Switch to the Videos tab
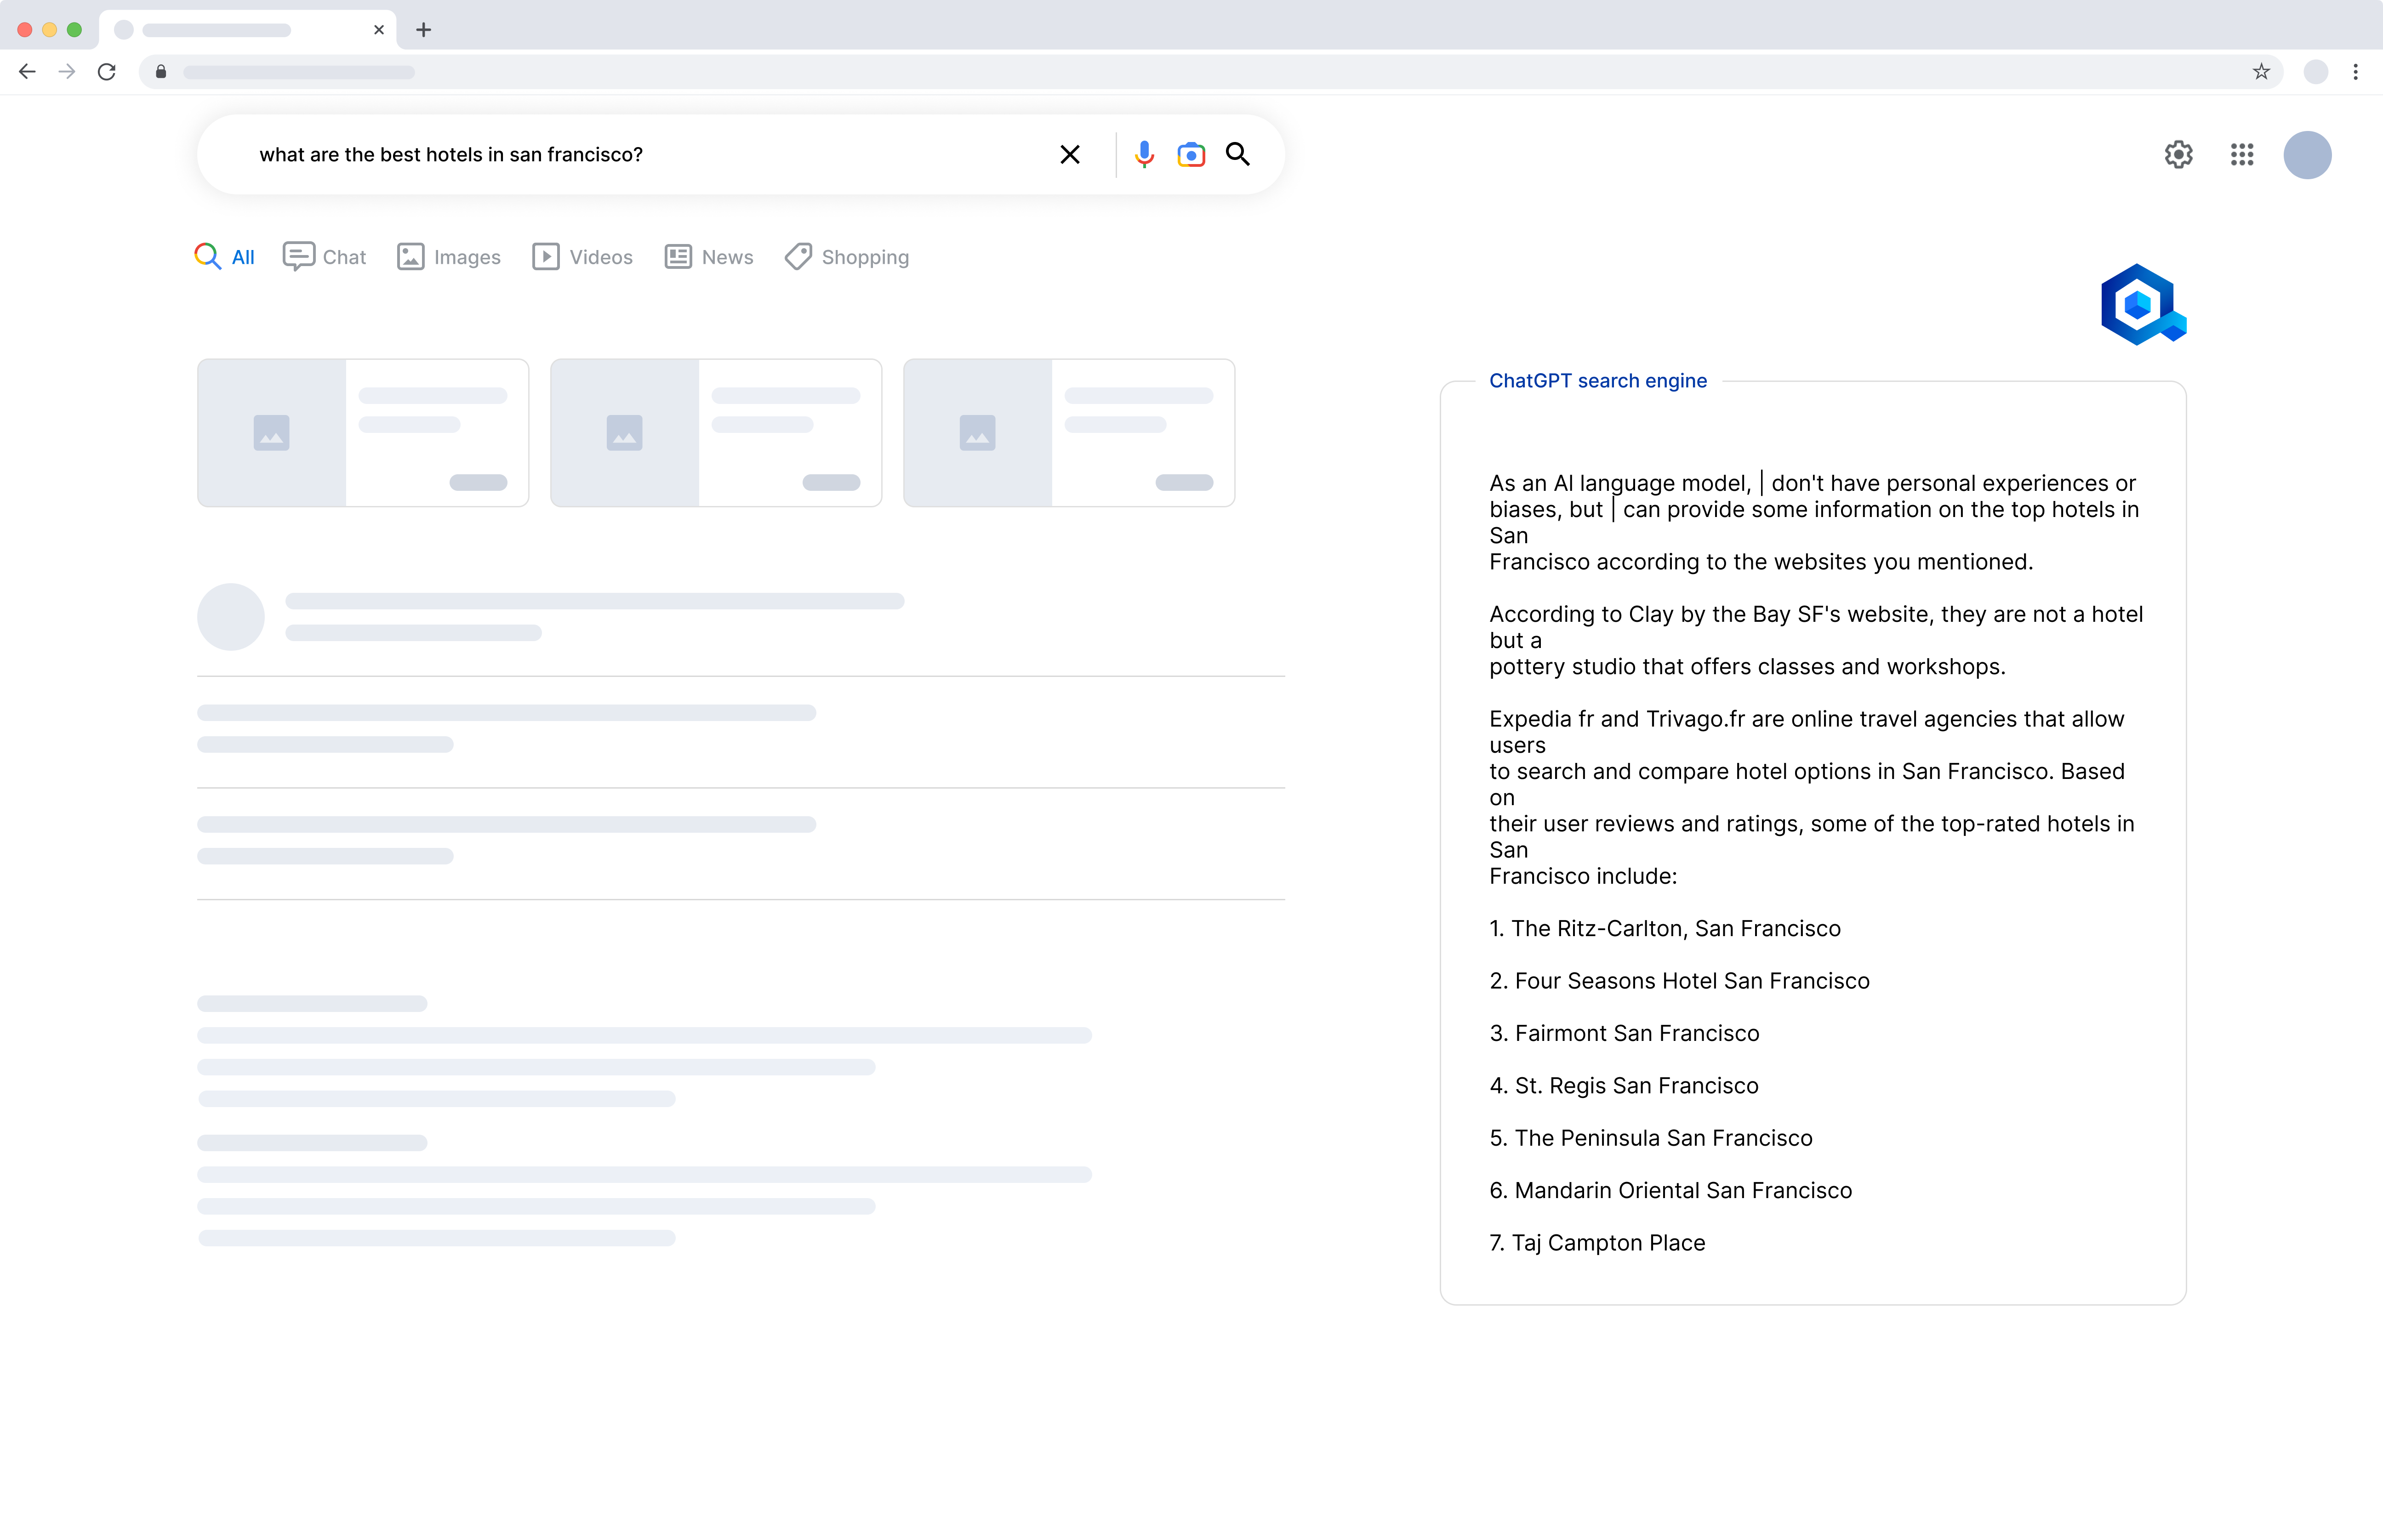Screen dimensions: 2383x1540 coord(583,257)
